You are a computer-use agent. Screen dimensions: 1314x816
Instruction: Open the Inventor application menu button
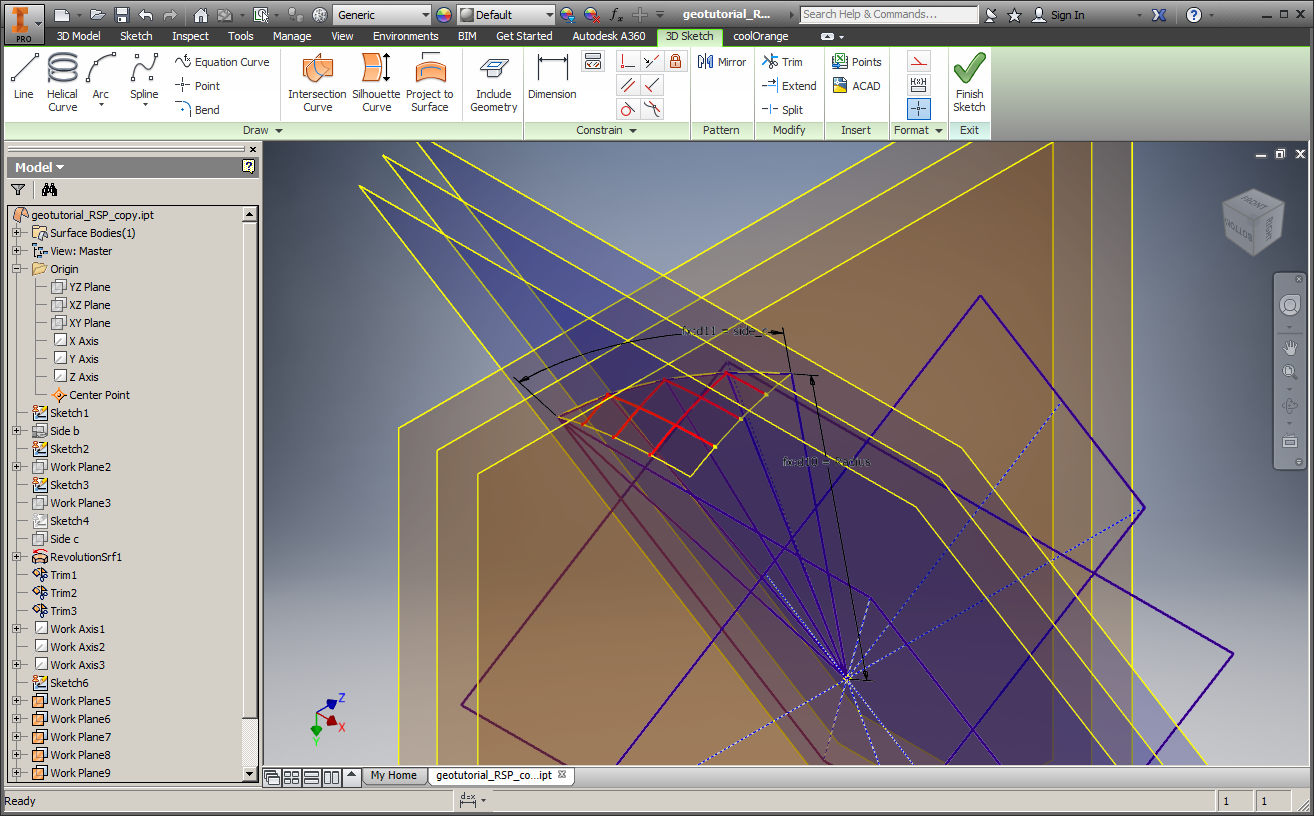pos(23,23)
